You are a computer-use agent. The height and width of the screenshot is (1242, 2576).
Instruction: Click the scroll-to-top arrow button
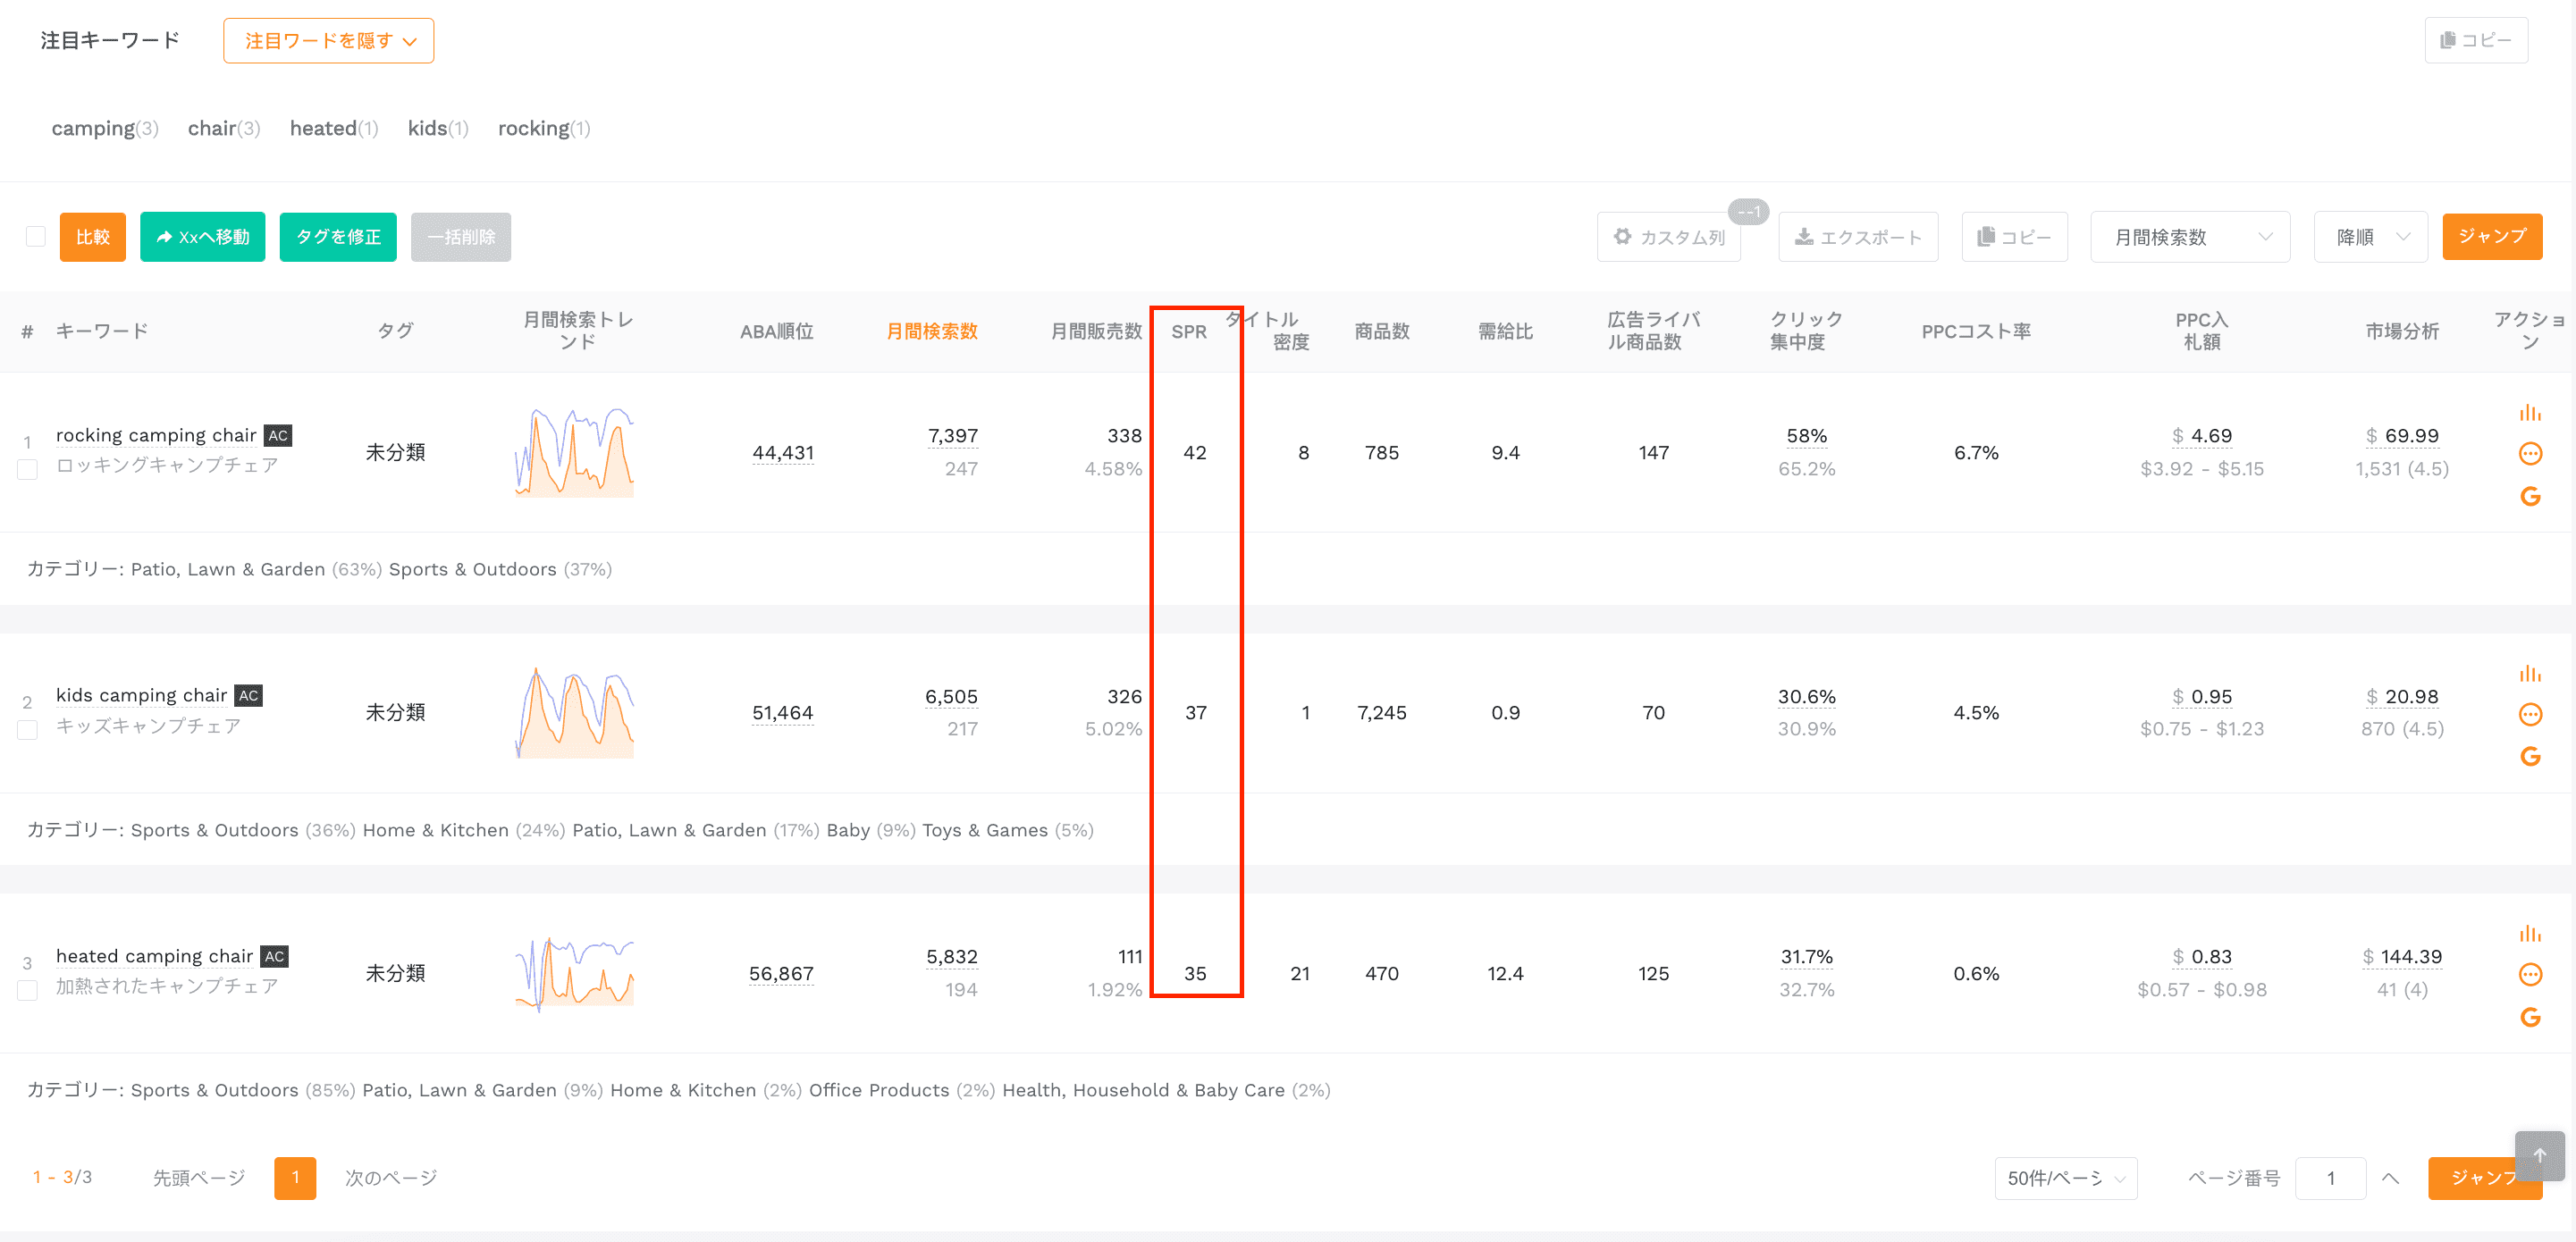click(x=2539, y=1155)
